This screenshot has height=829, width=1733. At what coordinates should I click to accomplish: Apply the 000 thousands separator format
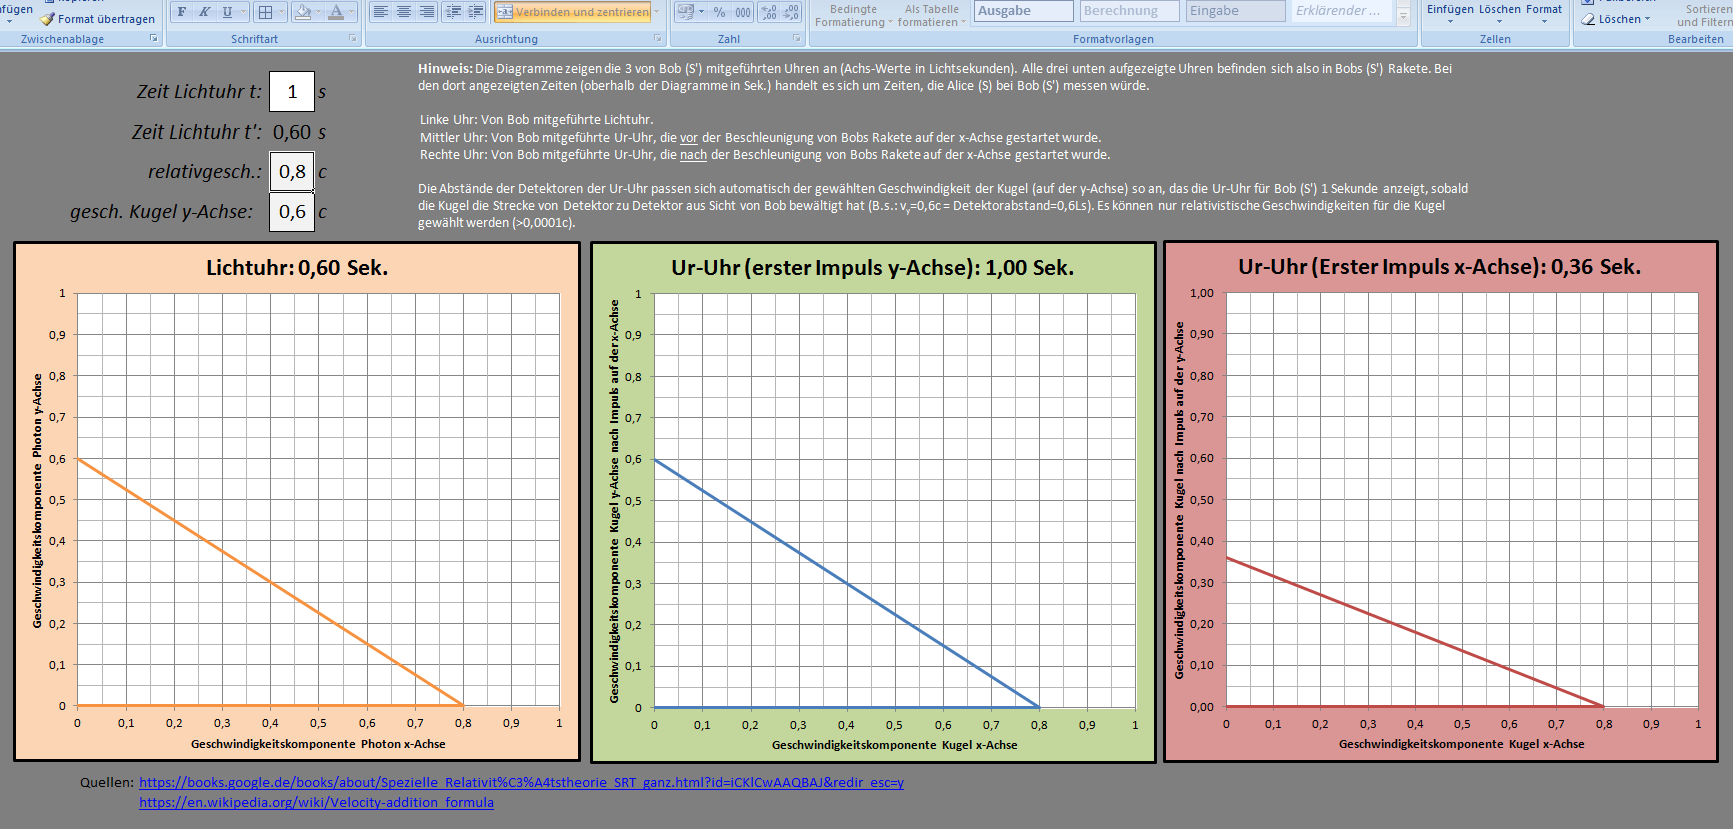coord(743,12)
